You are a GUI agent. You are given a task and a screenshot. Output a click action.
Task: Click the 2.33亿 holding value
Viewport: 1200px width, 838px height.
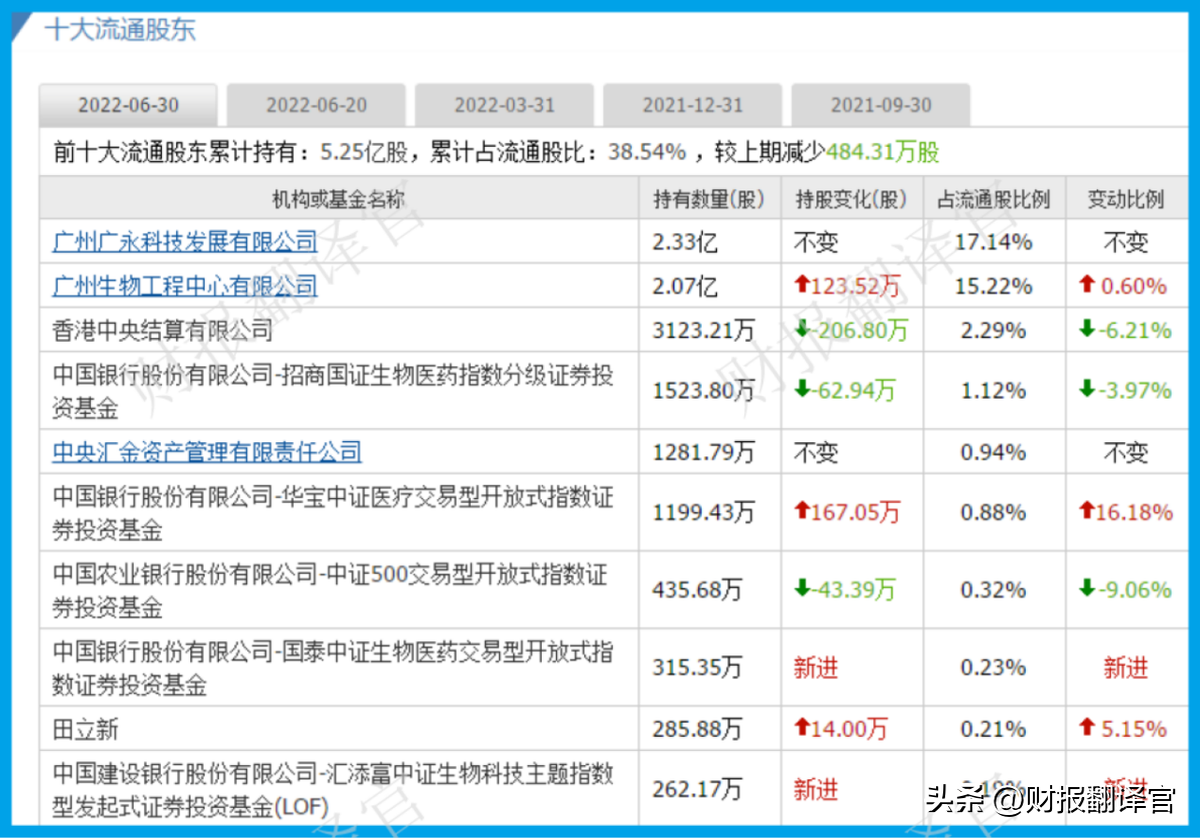coord(685,242)
